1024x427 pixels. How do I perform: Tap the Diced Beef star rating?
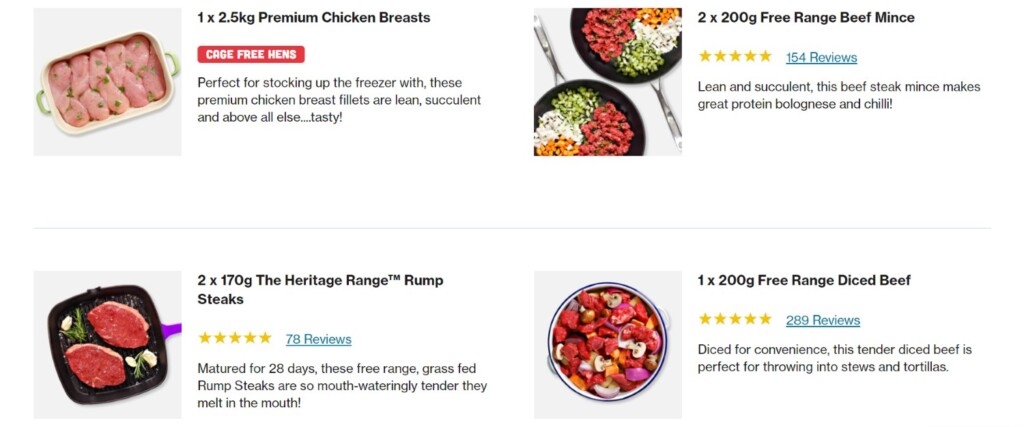[735, 320]
